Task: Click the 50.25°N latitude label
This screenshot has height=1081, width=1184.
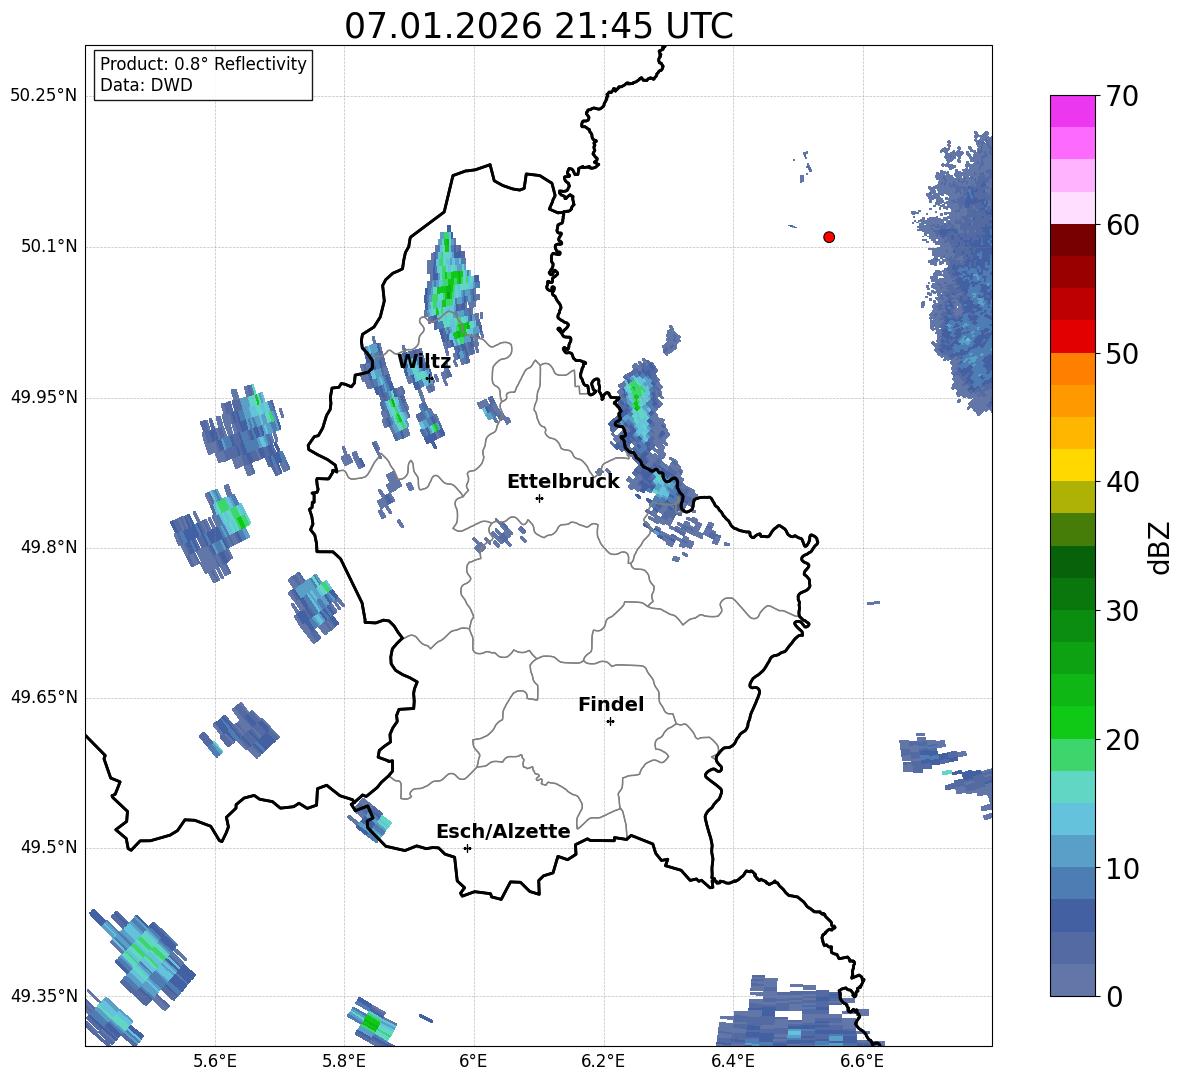Action: pyautogui.click(x=44, y=96)
